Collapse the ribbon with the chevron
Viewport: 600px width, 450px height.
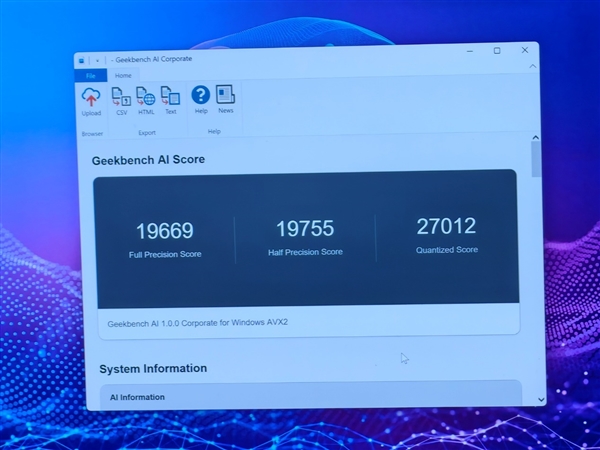[x=533, y=67]
